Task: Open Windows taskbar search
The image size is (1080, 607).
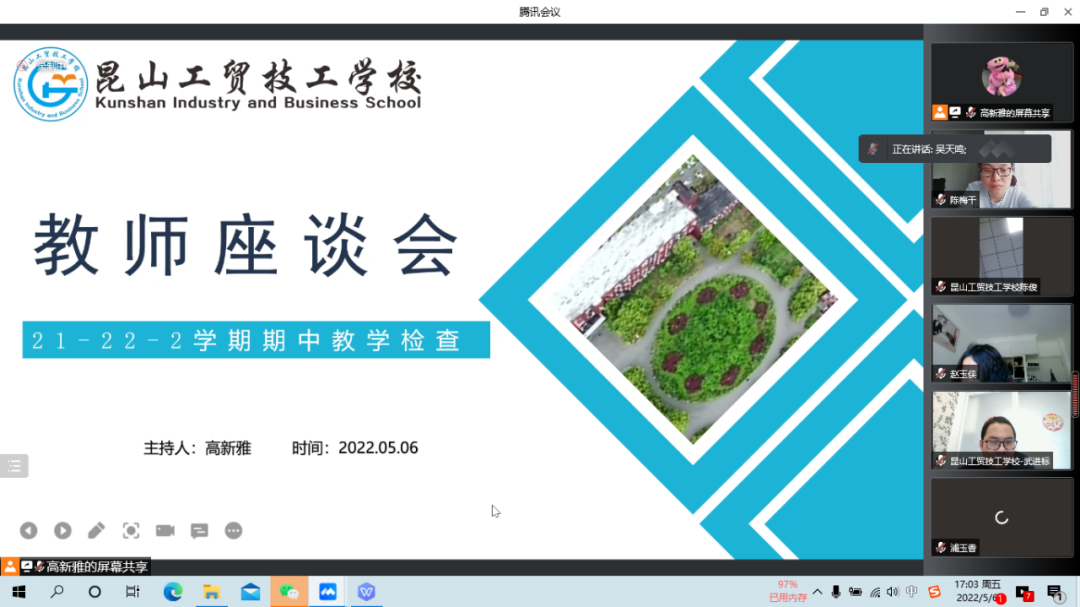Action: pyautogui.click(x=57, y=592)
